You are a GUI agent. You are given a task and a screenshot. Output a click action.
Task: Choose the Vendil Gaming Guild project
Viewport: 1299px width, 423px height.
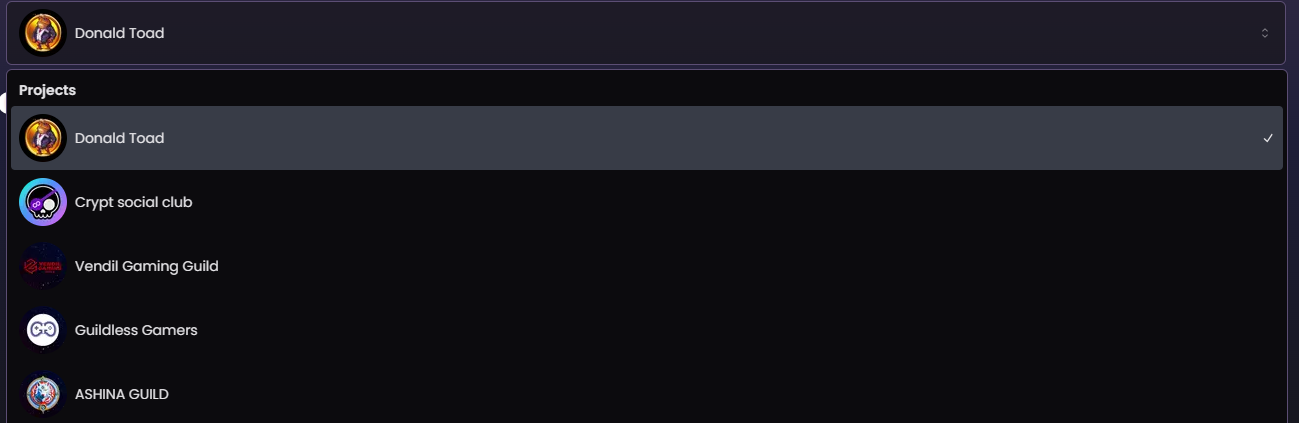647,266
